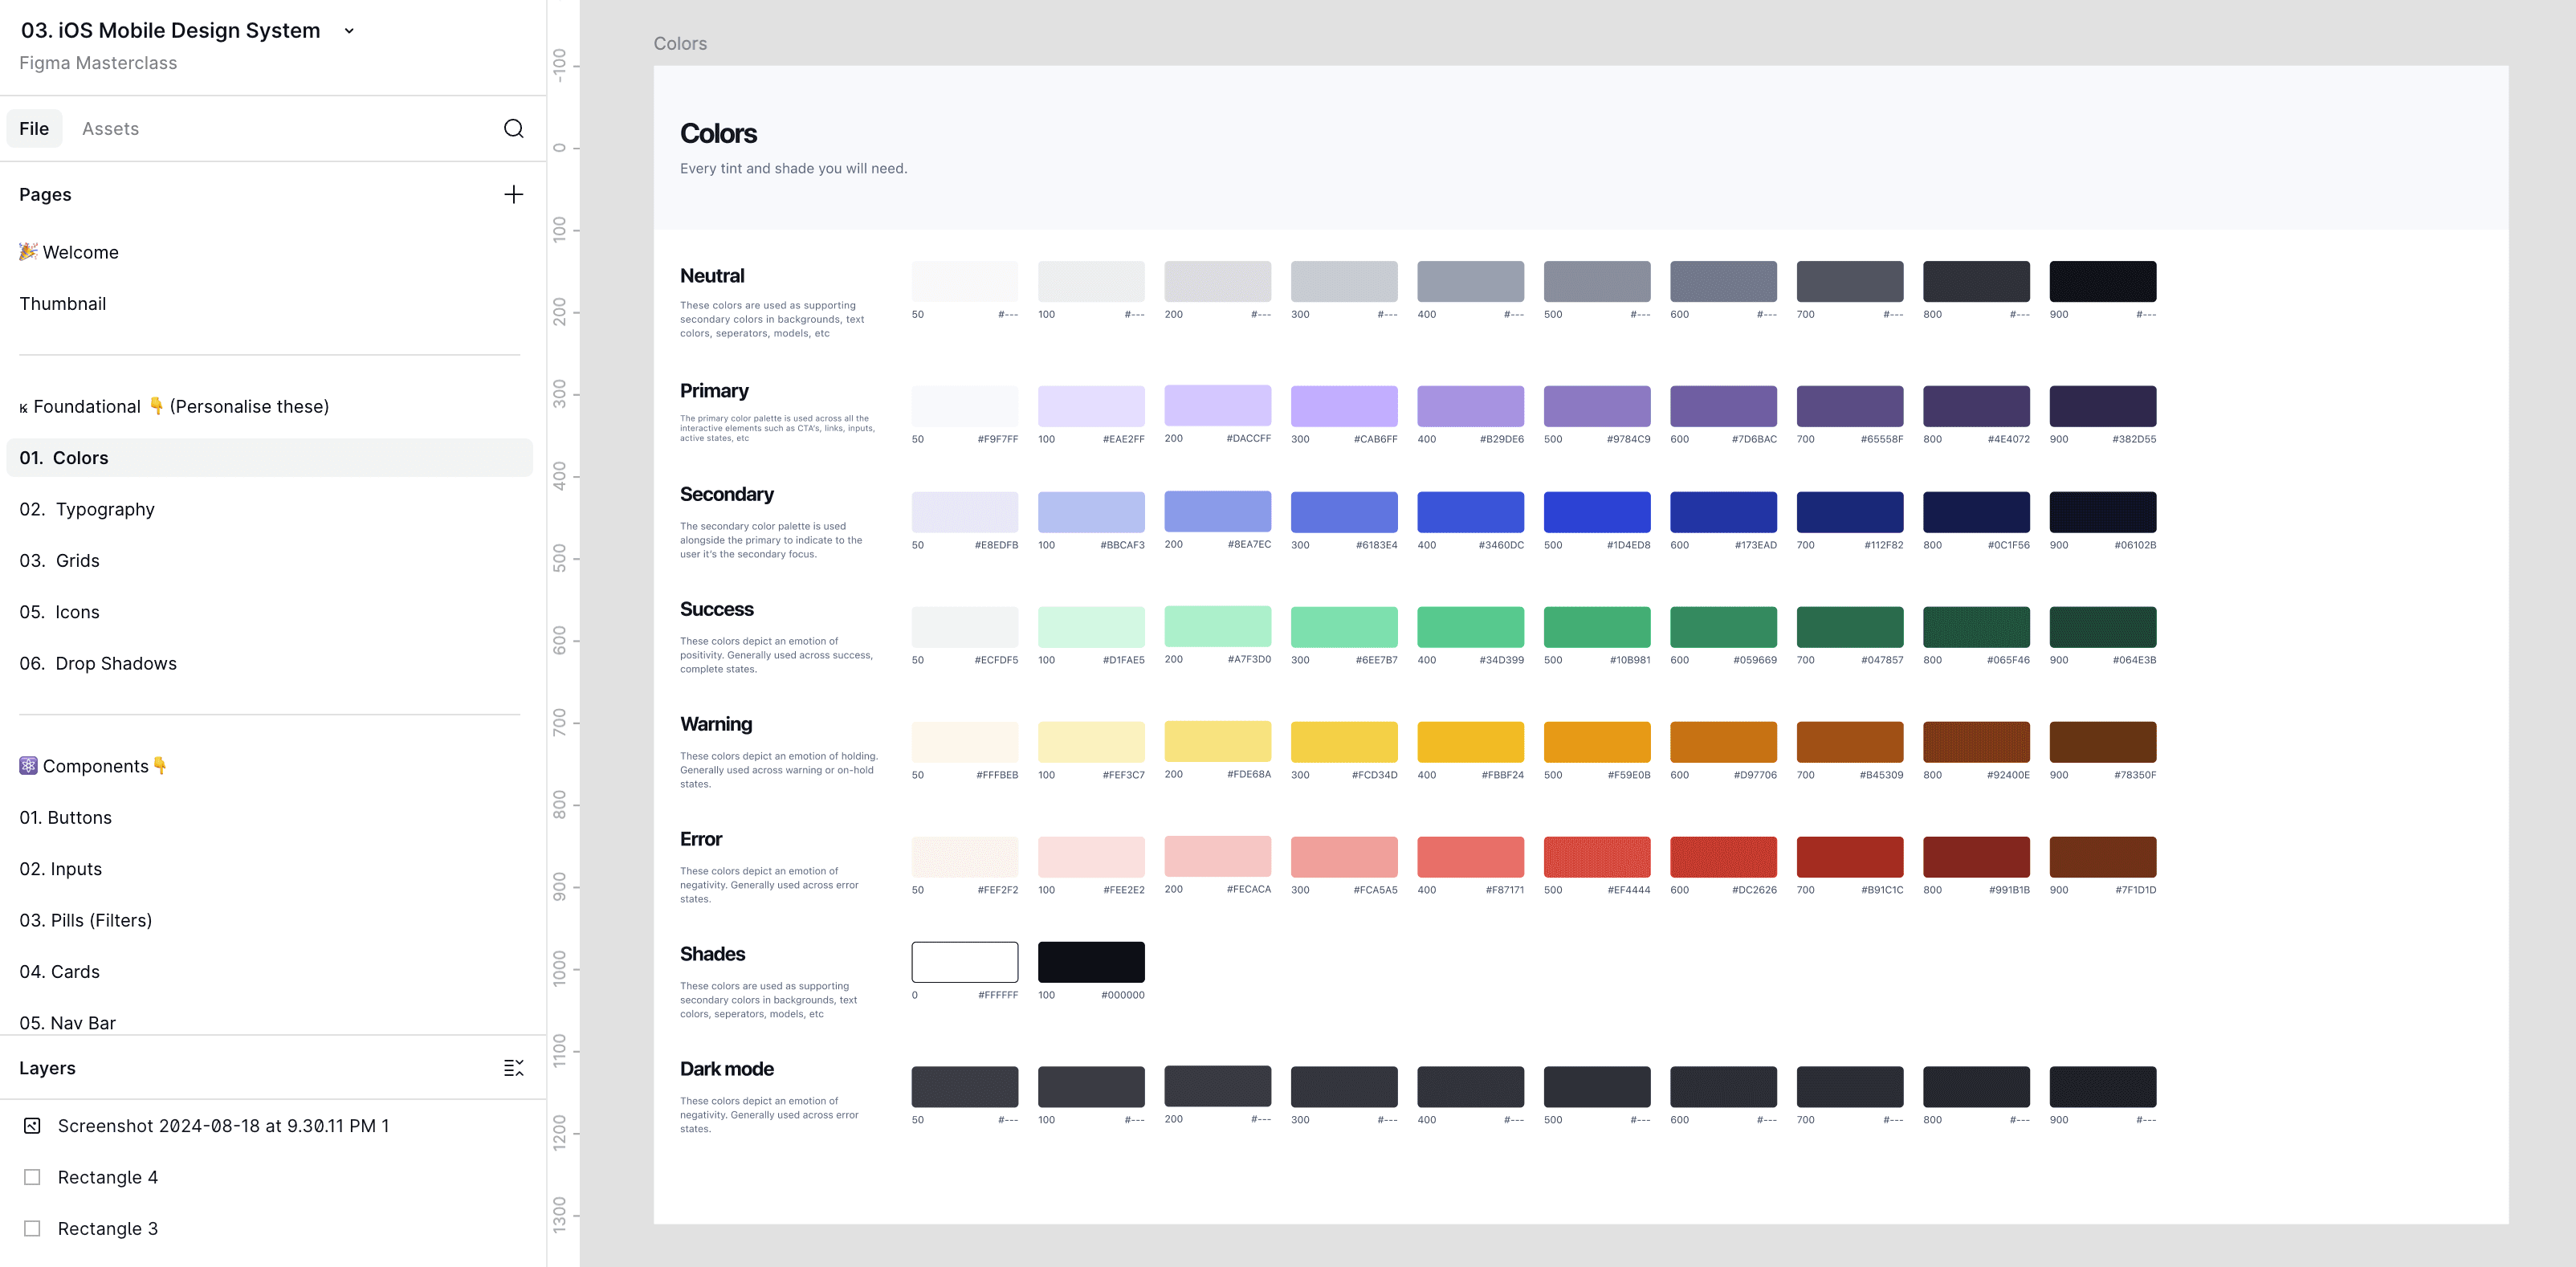The height and width of the screenshot is (1267, 2576).
Task: Select the Thumbnail page
Action: coord(63,304)
